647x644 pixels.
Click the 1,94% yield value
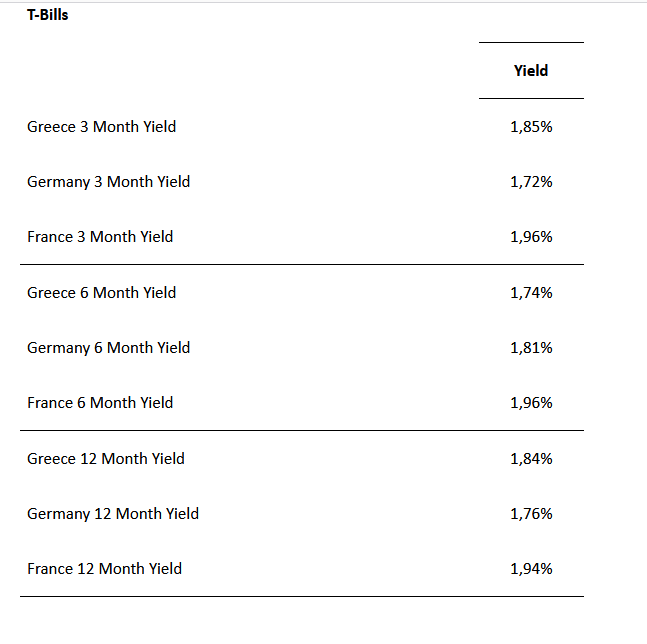pyautogui.click(x=531, y=569)
